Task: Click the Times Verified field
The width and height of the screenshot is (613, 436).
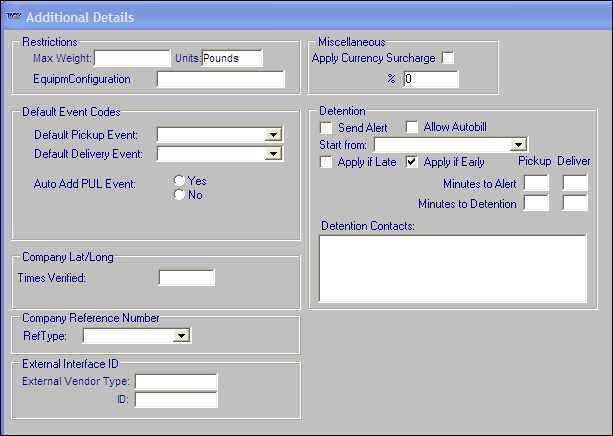Action: (186, 277)
